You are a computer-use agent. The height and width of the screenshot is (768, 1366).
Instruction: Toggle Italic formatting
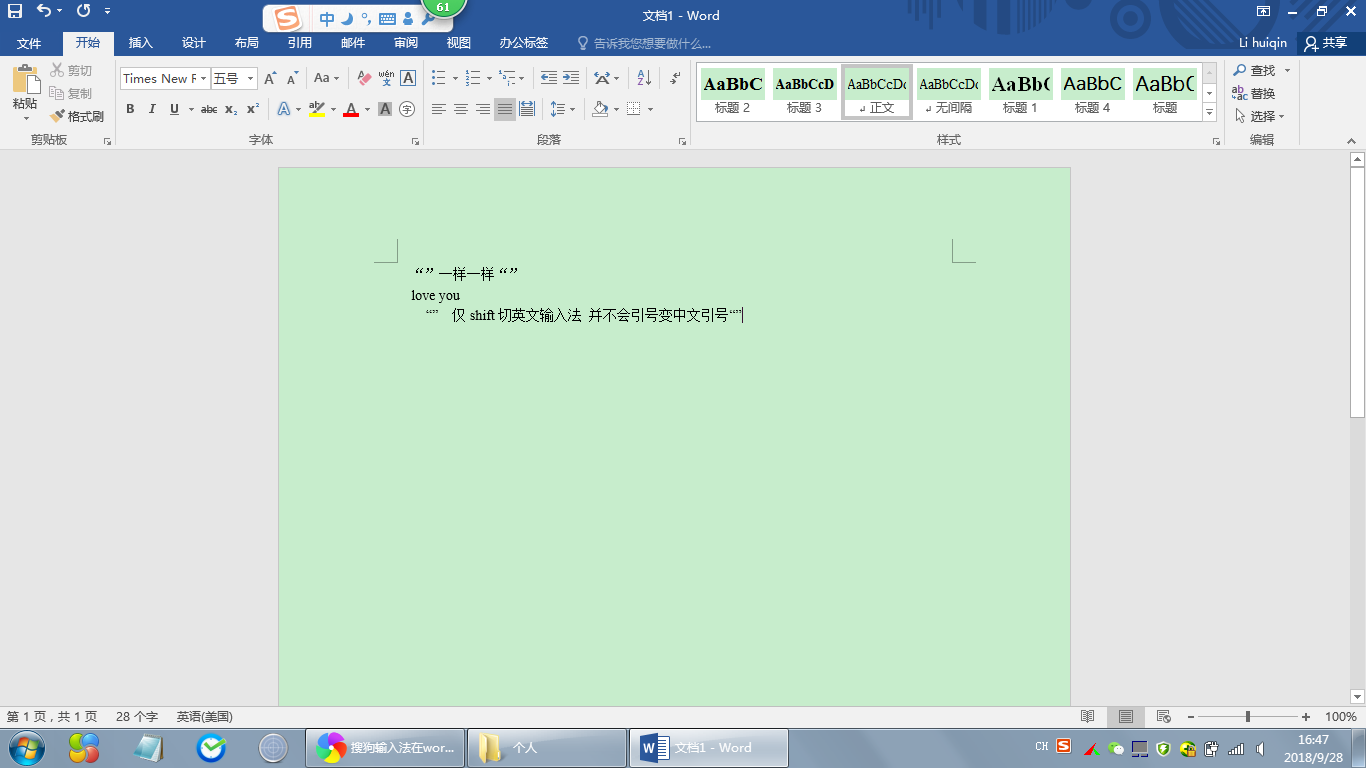click(x=152, y=109)
